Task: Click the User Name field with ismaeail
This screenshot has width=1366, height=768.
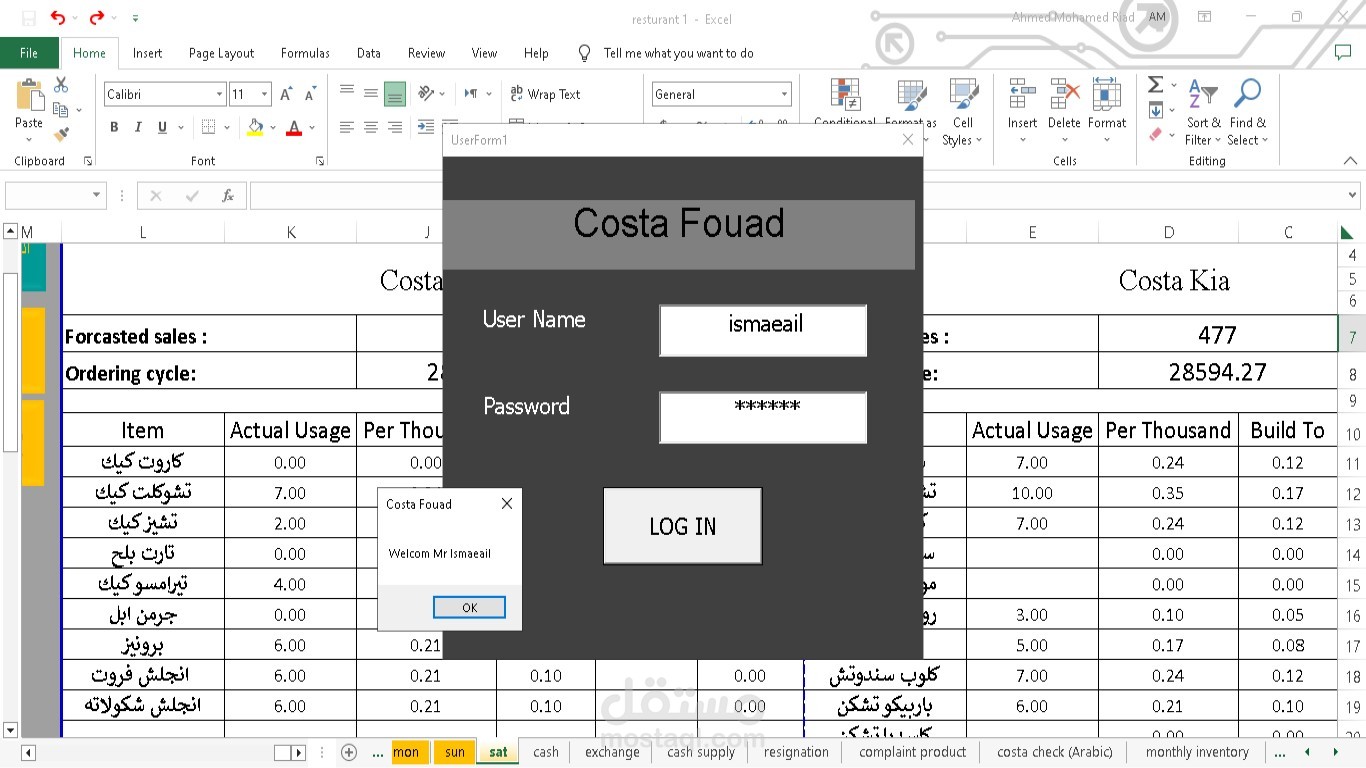Action: [x=763, y=331]
